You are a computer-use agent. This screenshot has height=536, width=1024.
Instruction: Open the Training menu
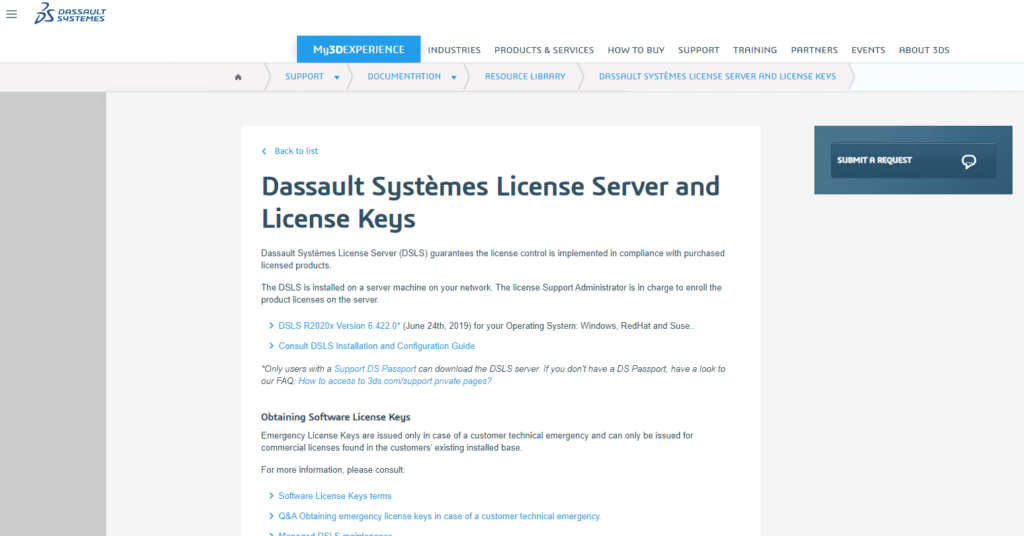point(755,50)
